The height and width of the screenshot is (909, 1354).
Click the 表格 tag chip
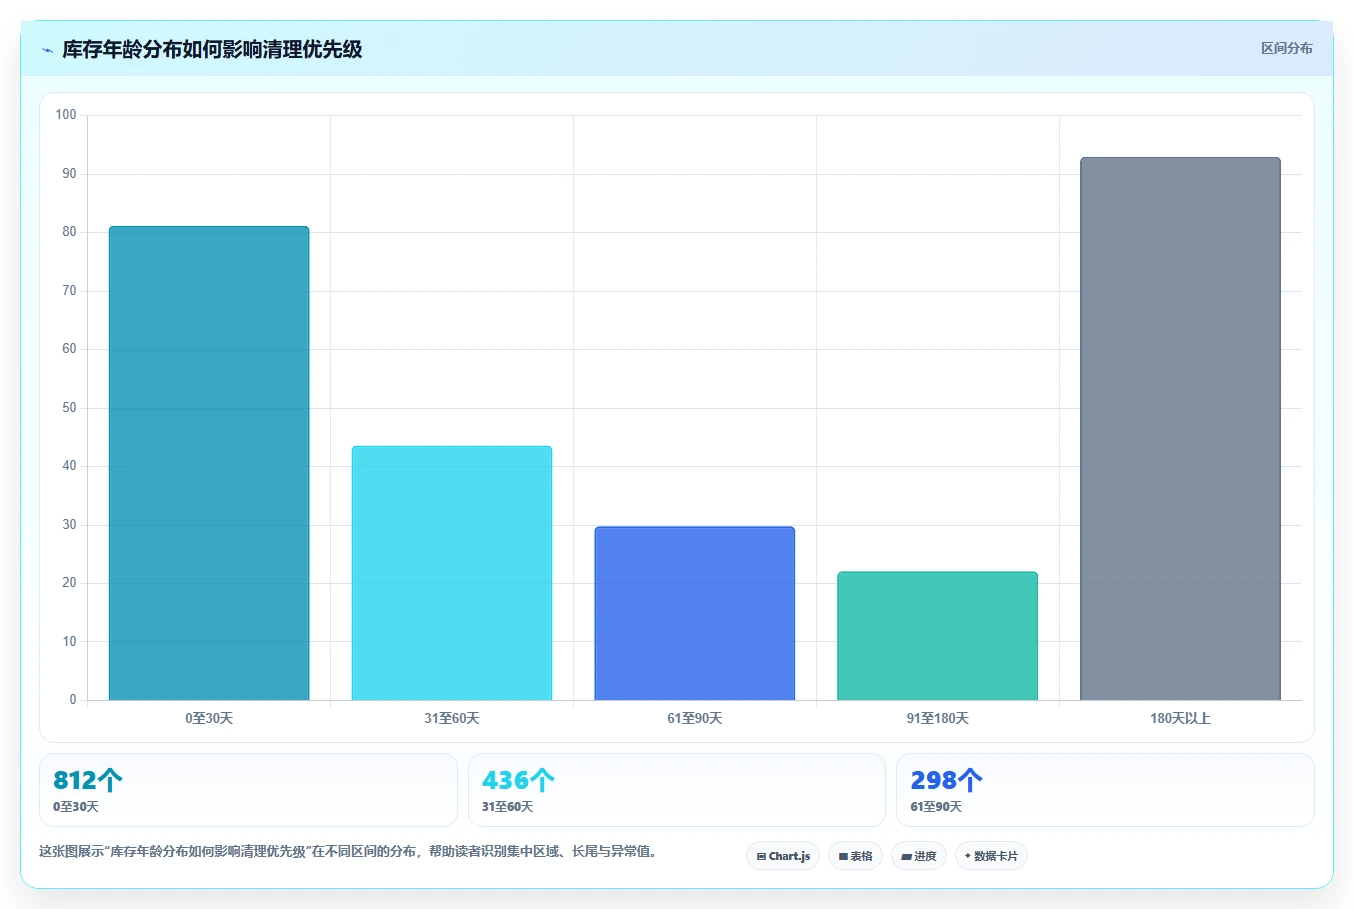coord(855,856)
